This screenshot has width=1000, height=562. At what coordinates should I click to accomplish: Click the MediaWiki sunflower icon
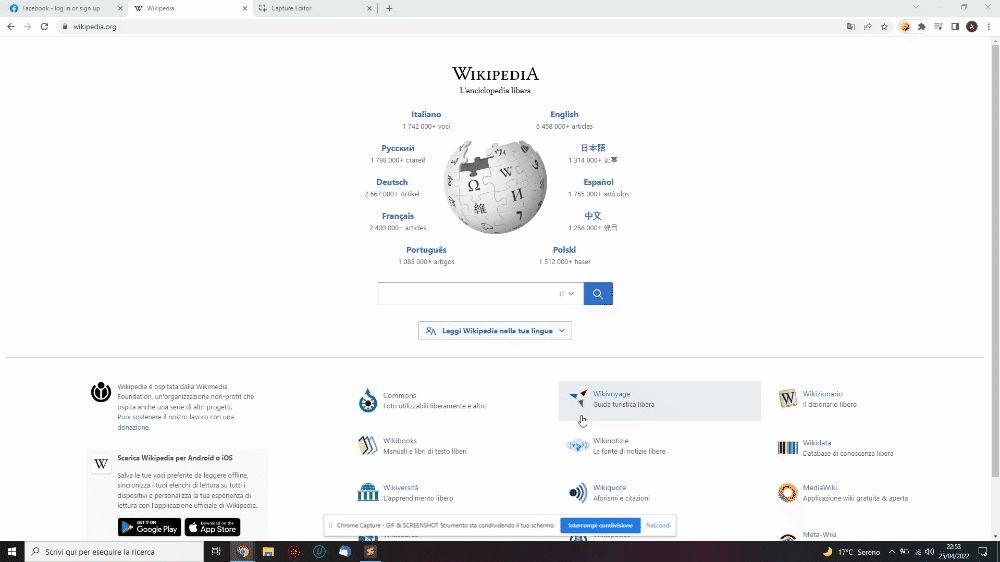click(x=788, y=492)
